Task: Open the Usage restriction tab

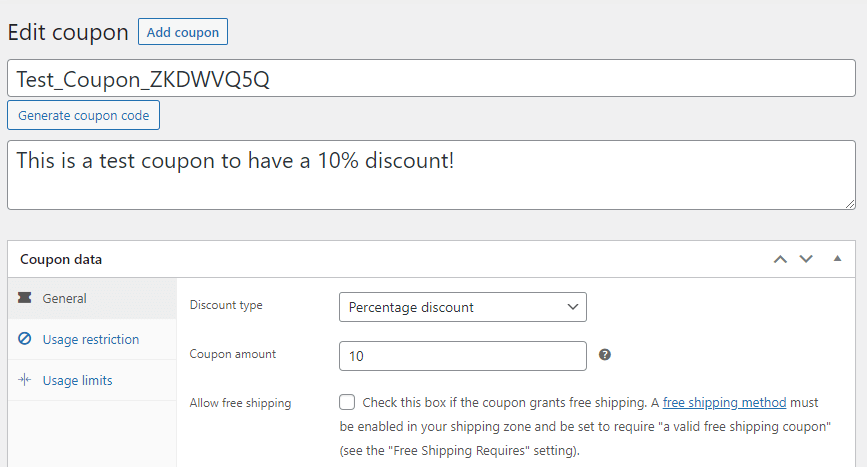Action: click(91, 339)
